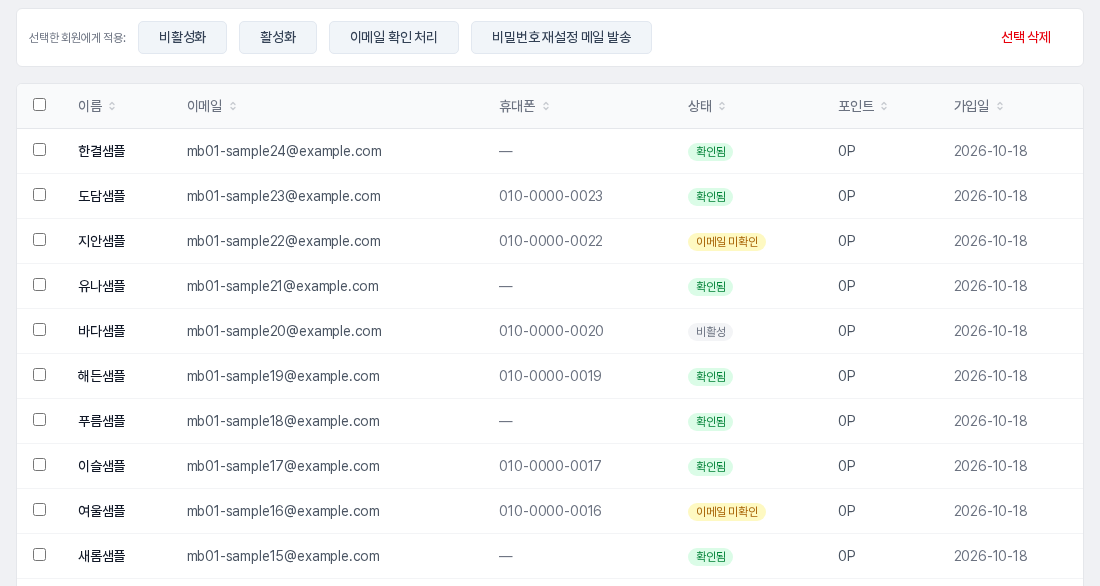The height and width of the screenshot is (586, 1100).
Task: Click email mb01-sample16@example.com
Action: tap(283, 510)
